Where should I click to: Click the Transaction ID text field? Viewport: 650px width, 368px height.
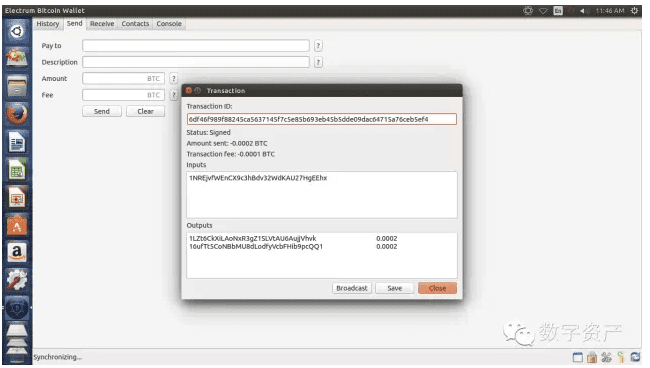(322, 119)
